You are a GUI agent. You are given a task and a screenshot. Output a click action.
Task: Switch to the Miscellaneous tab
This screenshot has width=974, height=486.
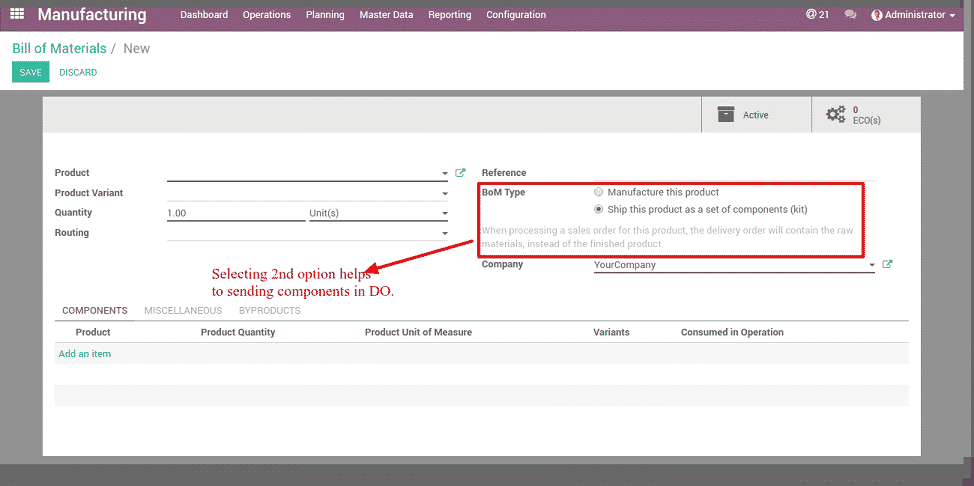click(182, 311)
